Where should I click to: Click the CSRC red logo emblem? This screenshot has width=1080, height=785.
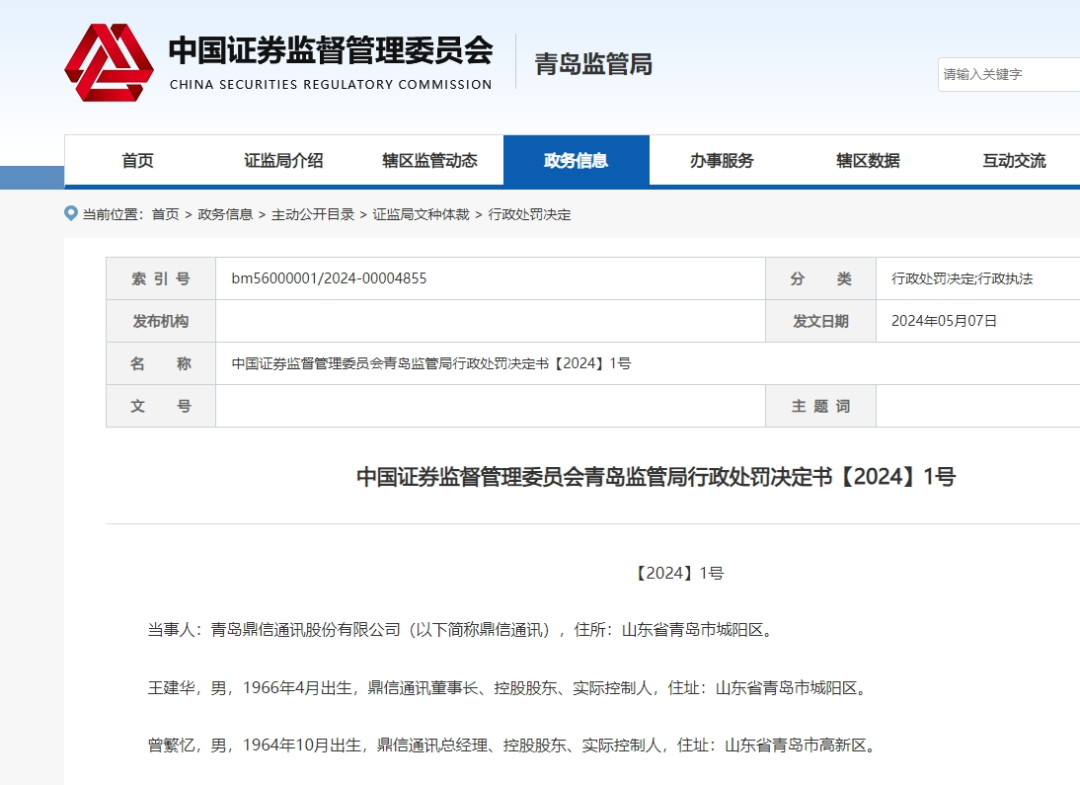(x=109, y=63)
